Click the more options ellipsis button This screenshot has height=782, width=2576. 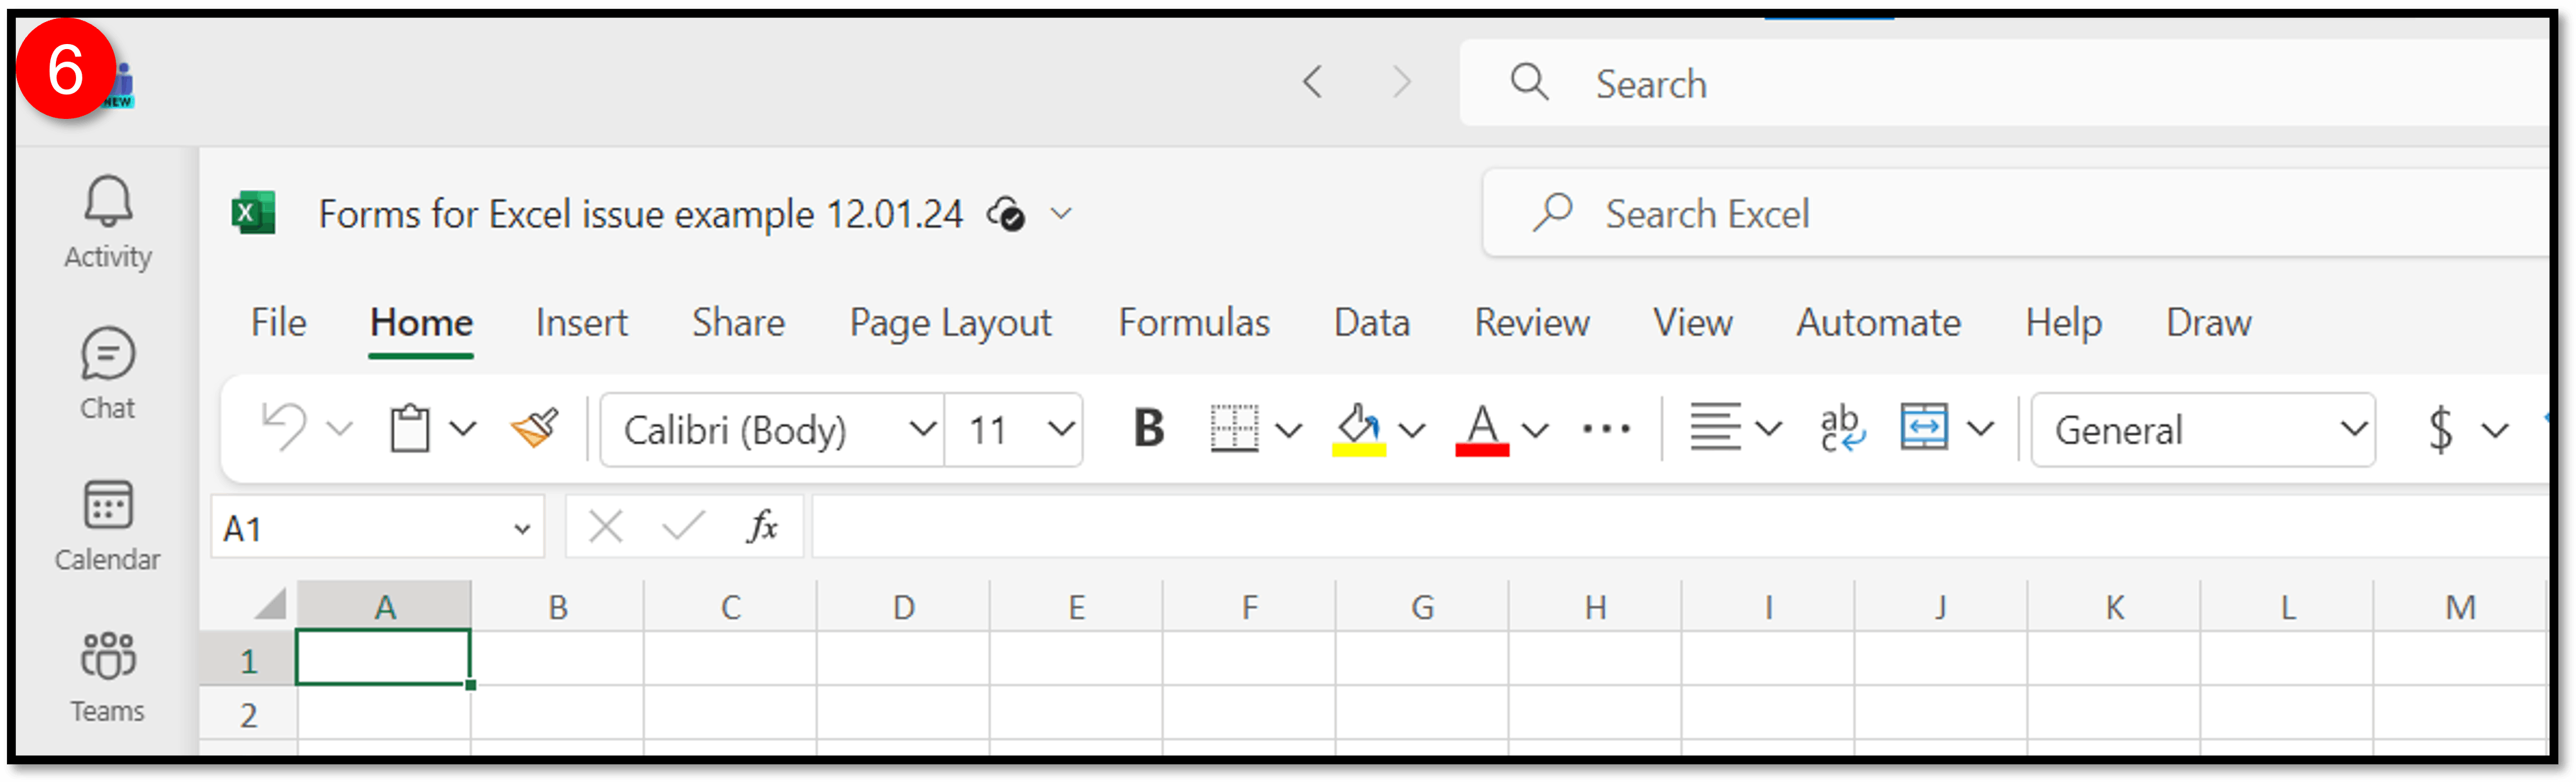(1606, 430)
